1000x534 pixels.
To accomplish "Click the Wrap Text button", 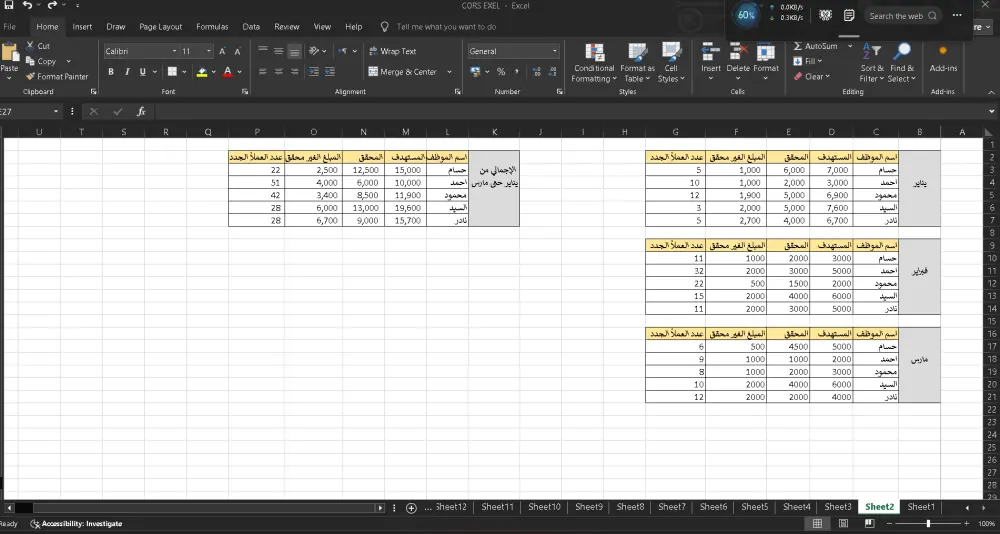I will tap(393, 51).
